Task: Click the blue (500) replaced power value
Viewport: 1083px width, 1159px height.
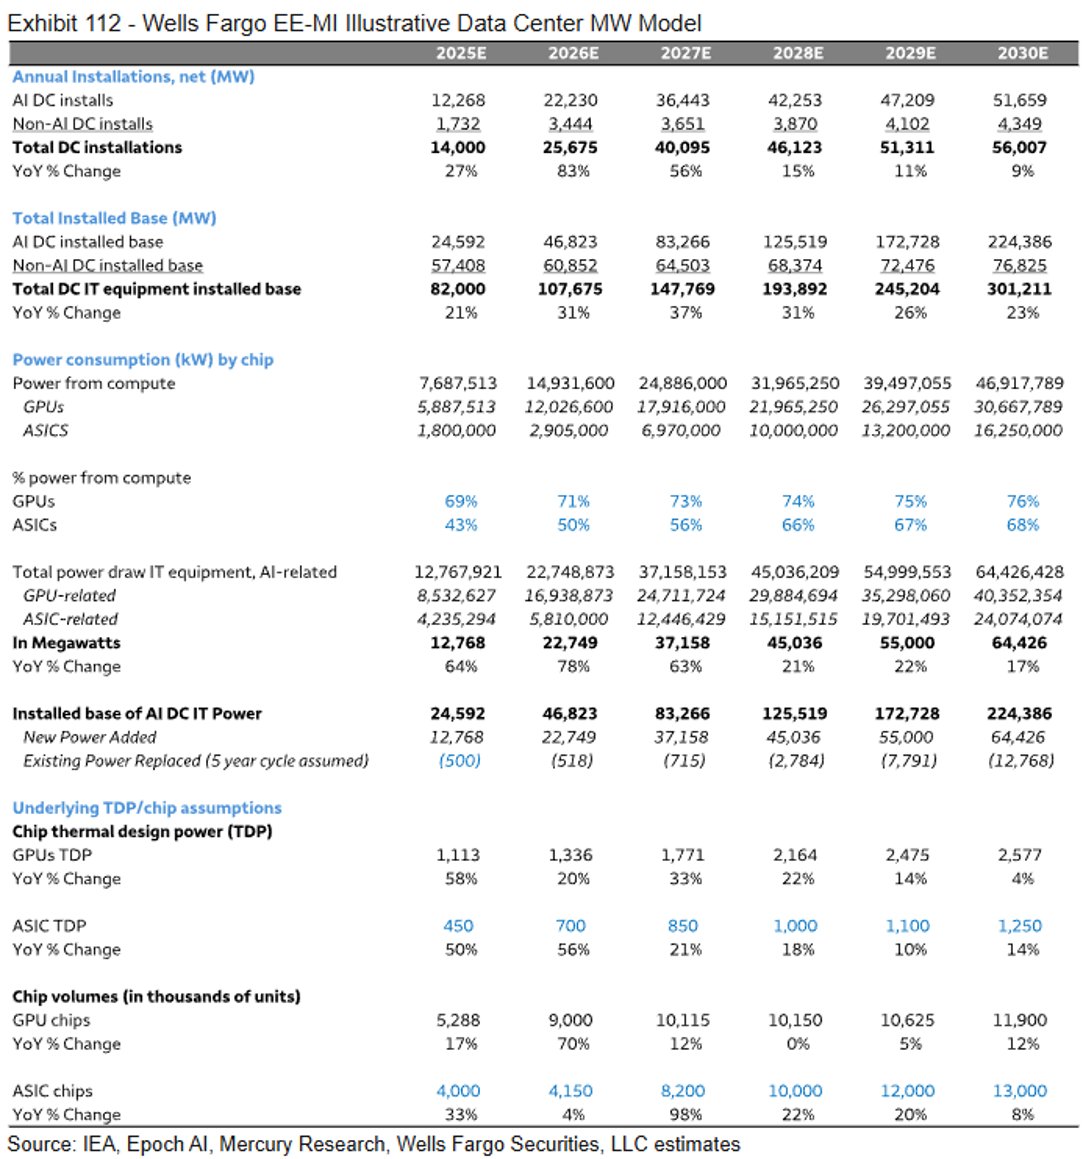Action: click(460, 761)
